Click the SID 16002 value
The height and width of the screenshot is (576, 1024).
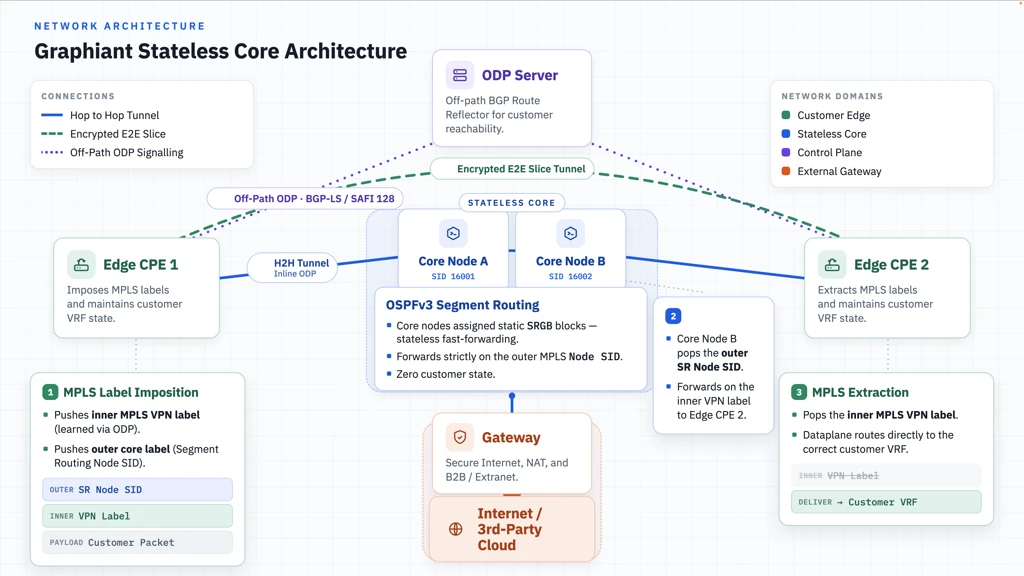pos(570,276)
